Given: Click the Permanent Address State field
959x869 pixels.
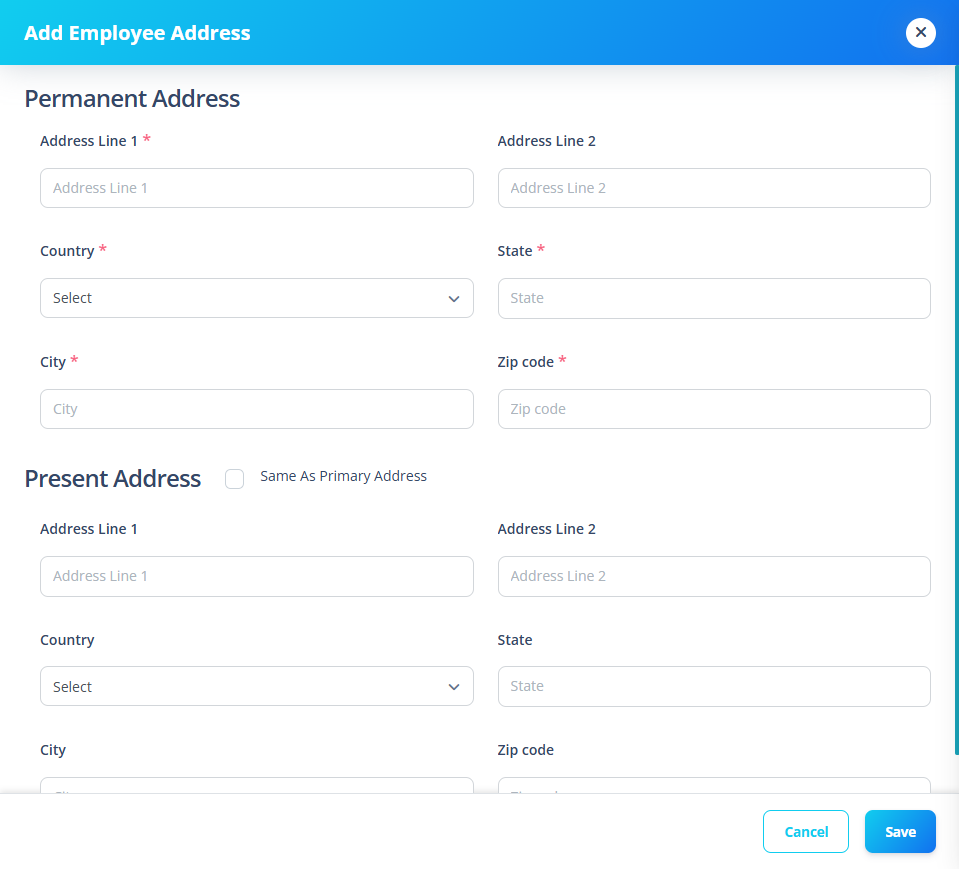Looking at the screenshot, I should (714, 298).
